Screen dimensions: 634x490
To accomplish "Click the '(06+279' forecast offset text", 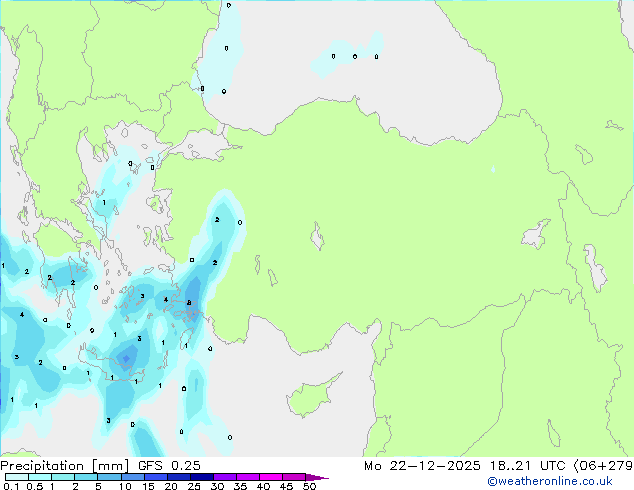I will point(603,466).
